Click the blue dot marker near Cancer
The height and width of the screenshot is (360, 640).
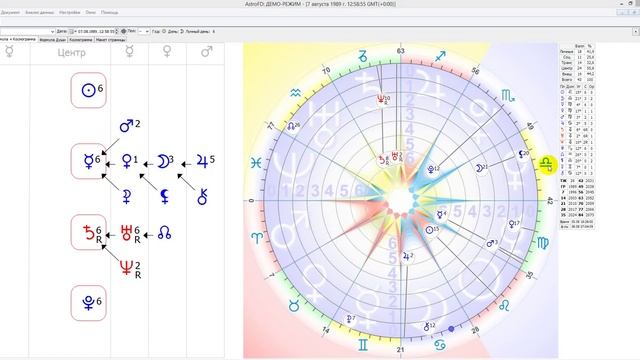pyautogui.click(x=451, y=329)
